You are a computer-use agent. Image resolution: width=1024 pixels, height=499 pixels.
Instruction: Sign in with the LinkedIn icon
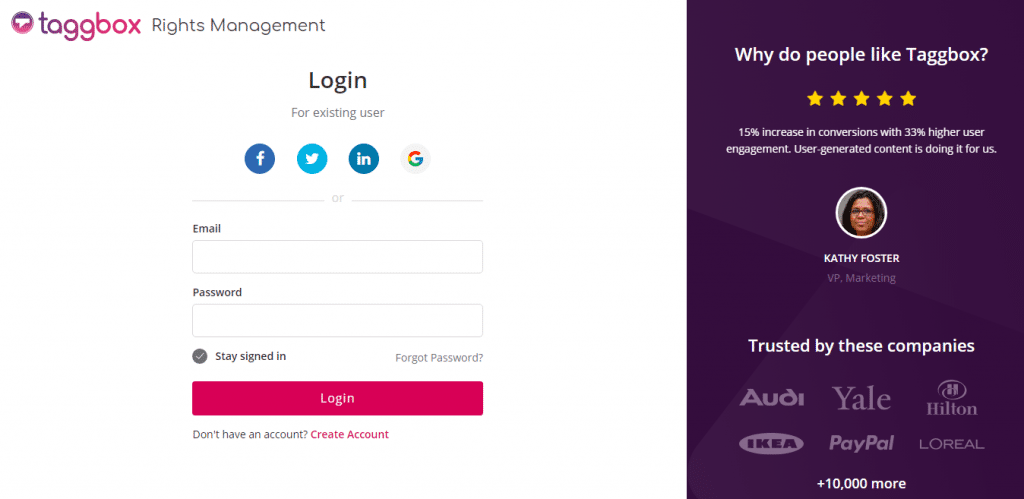[x=364, y=158]
